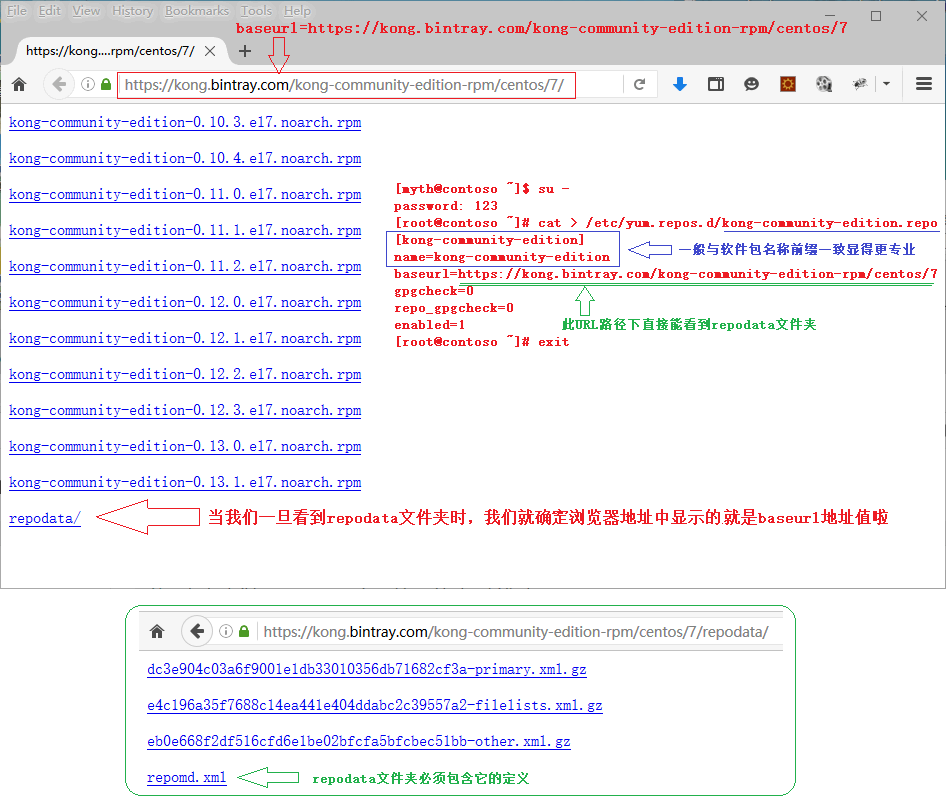Download kong-community-edition-0.11.2 rpm link
946x809 pixels.
(x=185, y=267)
